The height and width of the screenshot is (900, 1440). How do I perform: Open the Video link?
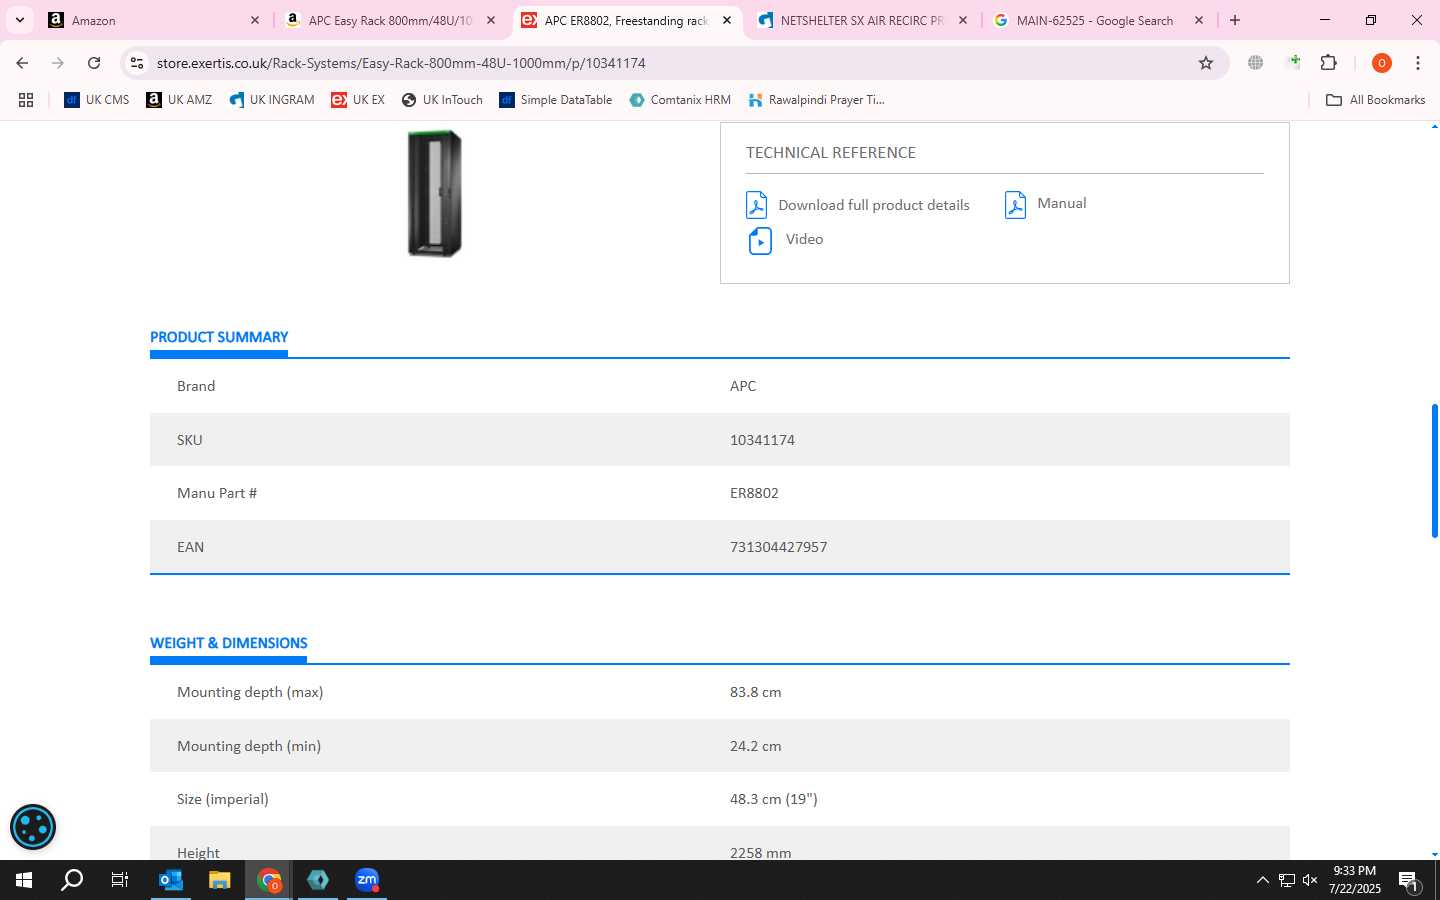pos(804,239)
